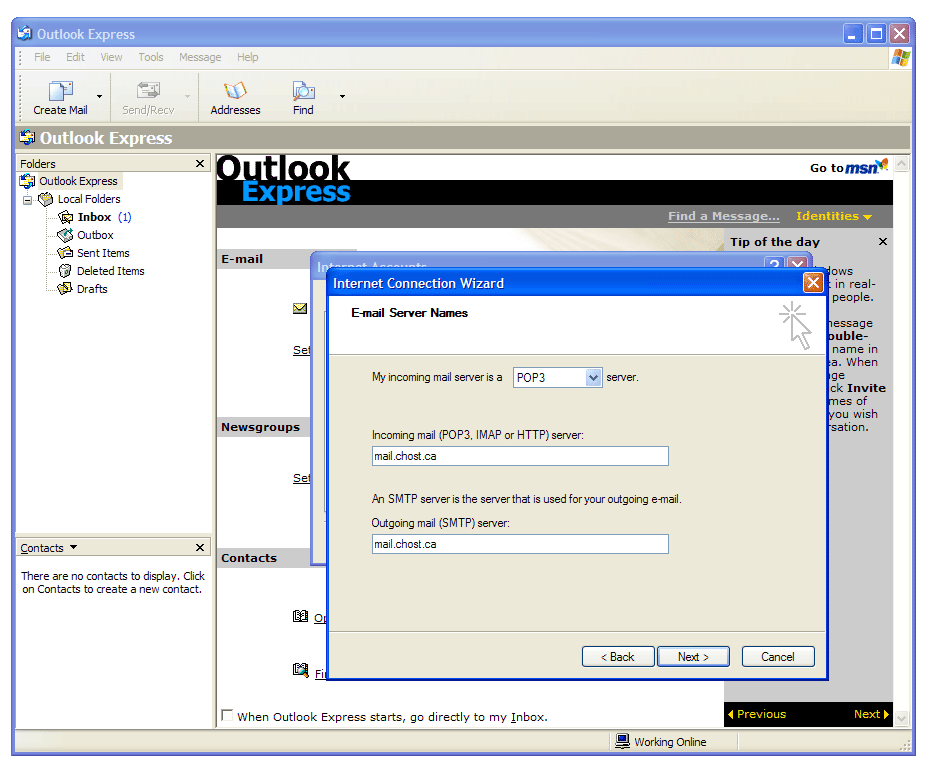
Task: Open the Identities dropdown
Action: click(834, 216)
